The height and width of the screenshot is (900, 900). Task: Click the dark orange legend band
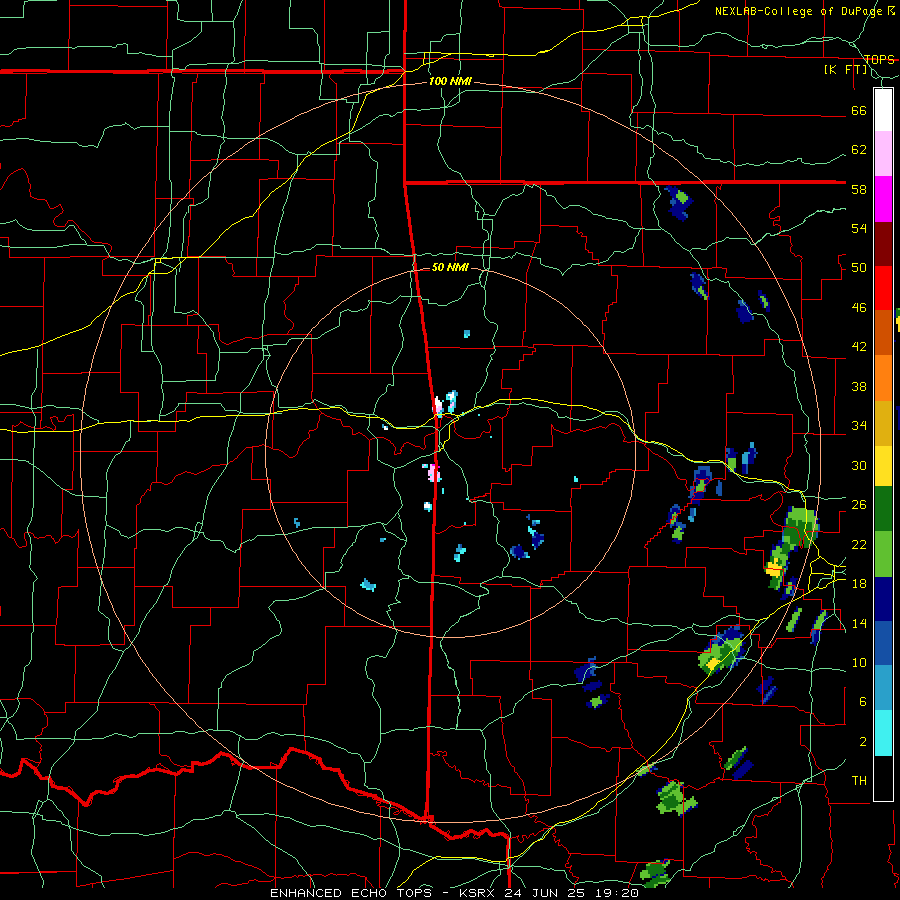coord(883,333)
